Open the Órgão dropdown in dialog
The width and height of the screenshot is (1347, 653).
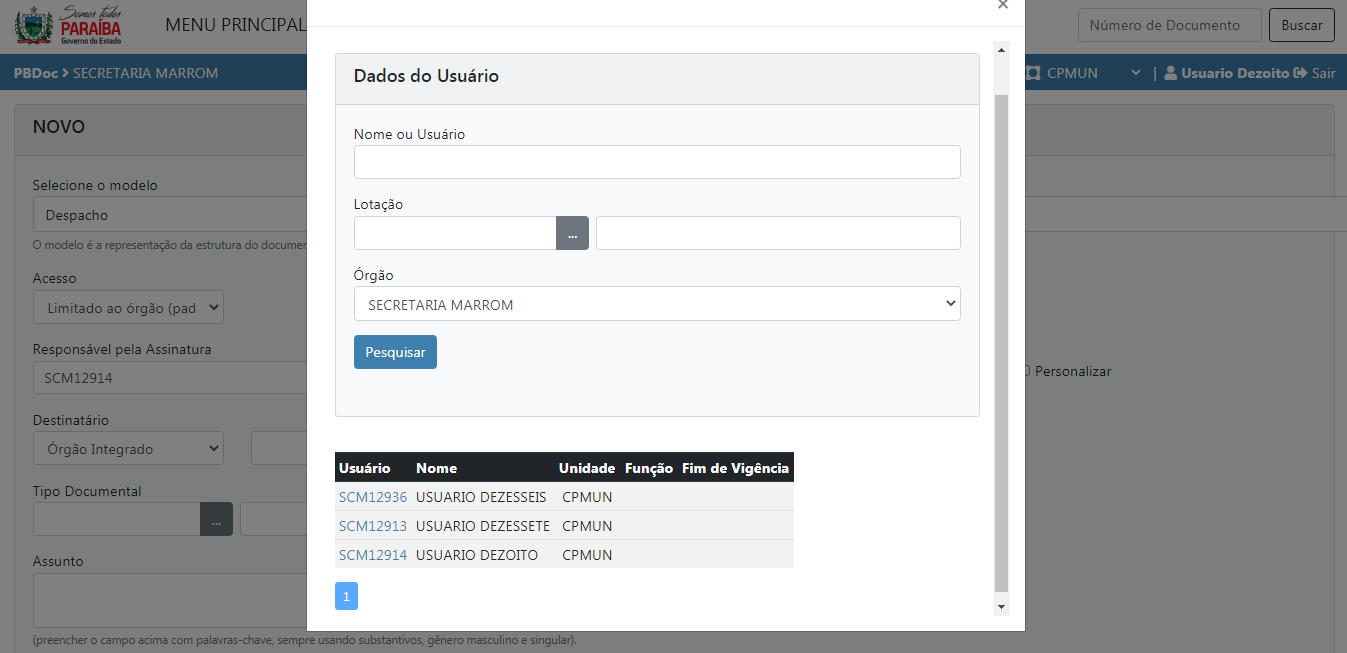click(x=657, y=304)
